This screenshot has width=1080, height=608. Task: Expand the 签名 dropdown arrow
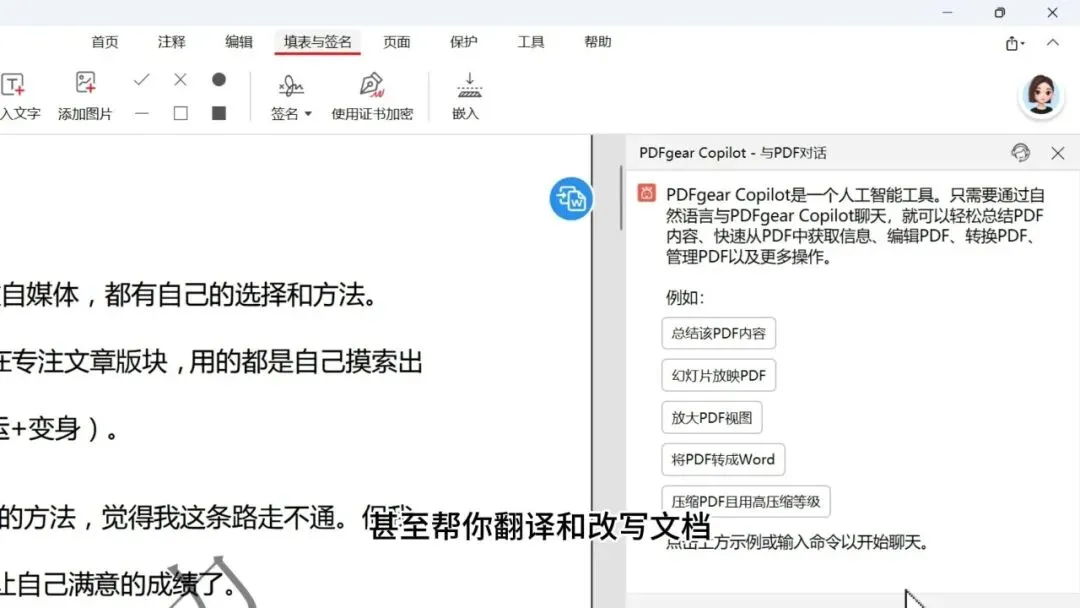pyautogui.click(x=308, y=114)
